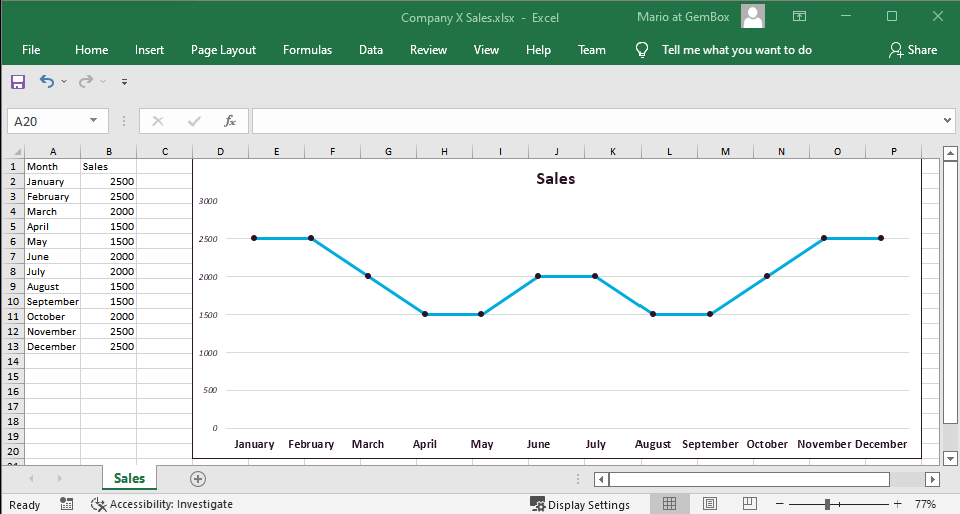Open Ribbon Display Options icon
Screen dimensions: 960x514
[x=799, y=16]
